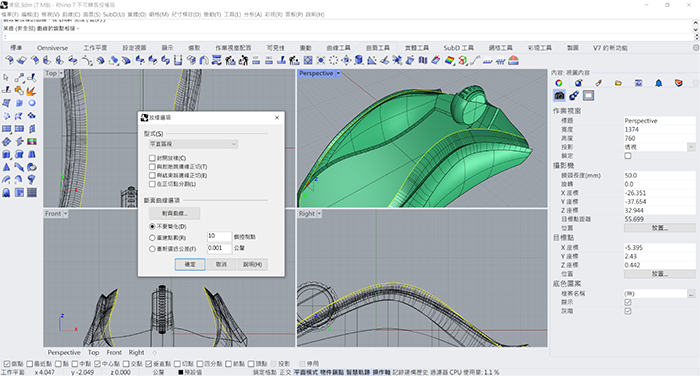Select the Right viewport tab at bottom

coord(137,352)
